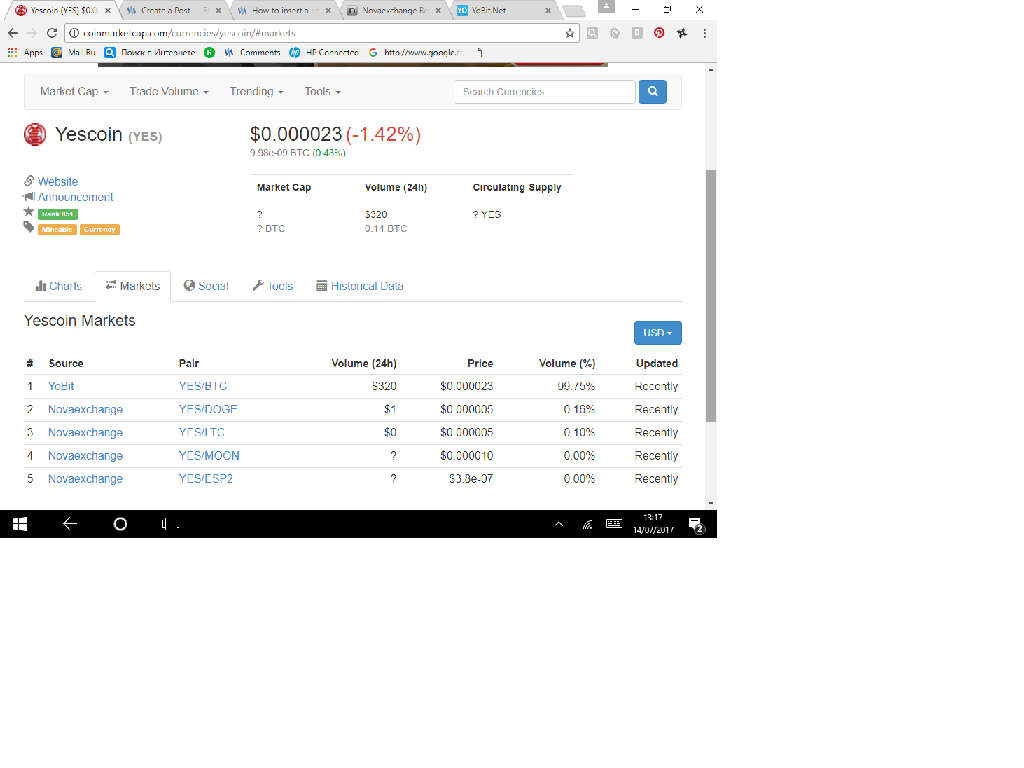
Task: Click the Currency tag
Action: pos(100,230)
